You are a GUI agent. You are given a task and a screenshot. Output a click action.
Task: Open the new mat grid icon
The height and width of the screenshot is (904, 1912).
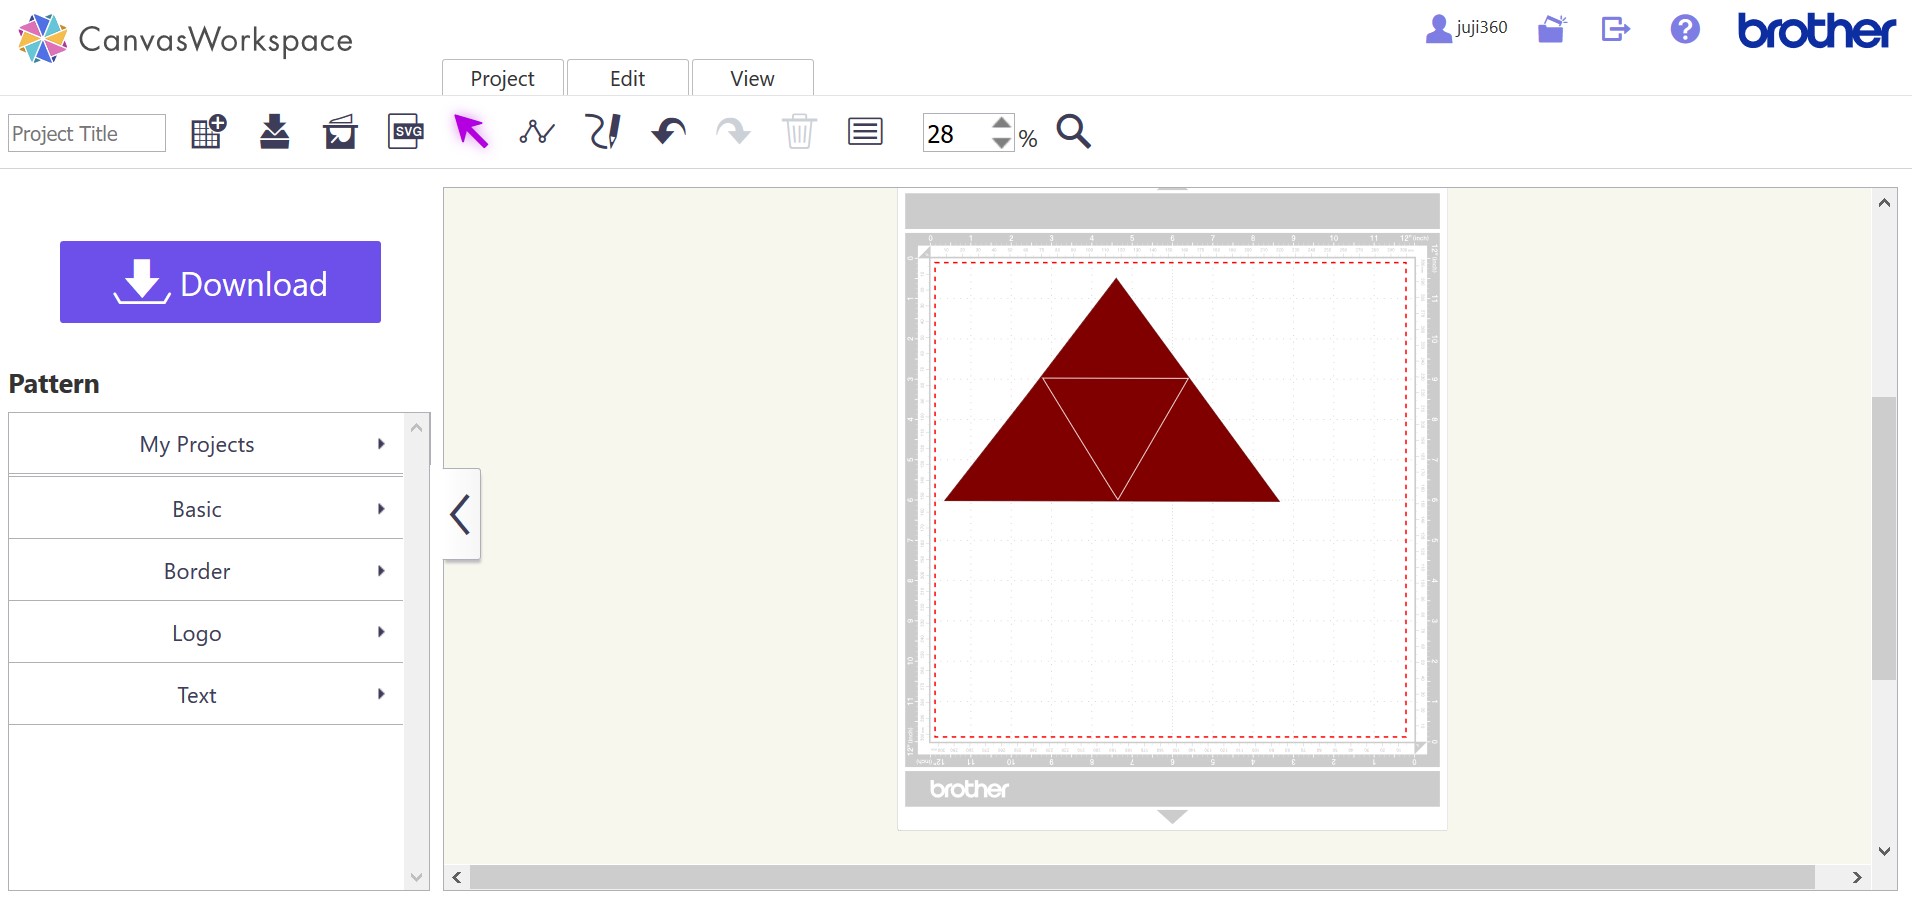click(209, 132)
